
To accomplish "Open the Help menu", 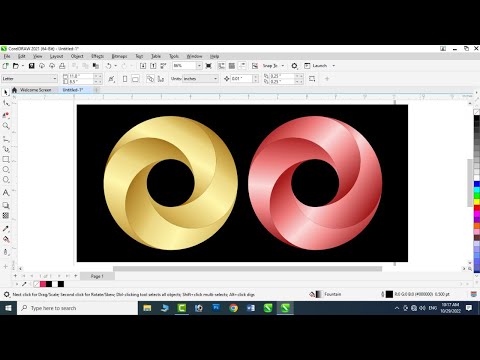I will (214, 56).
